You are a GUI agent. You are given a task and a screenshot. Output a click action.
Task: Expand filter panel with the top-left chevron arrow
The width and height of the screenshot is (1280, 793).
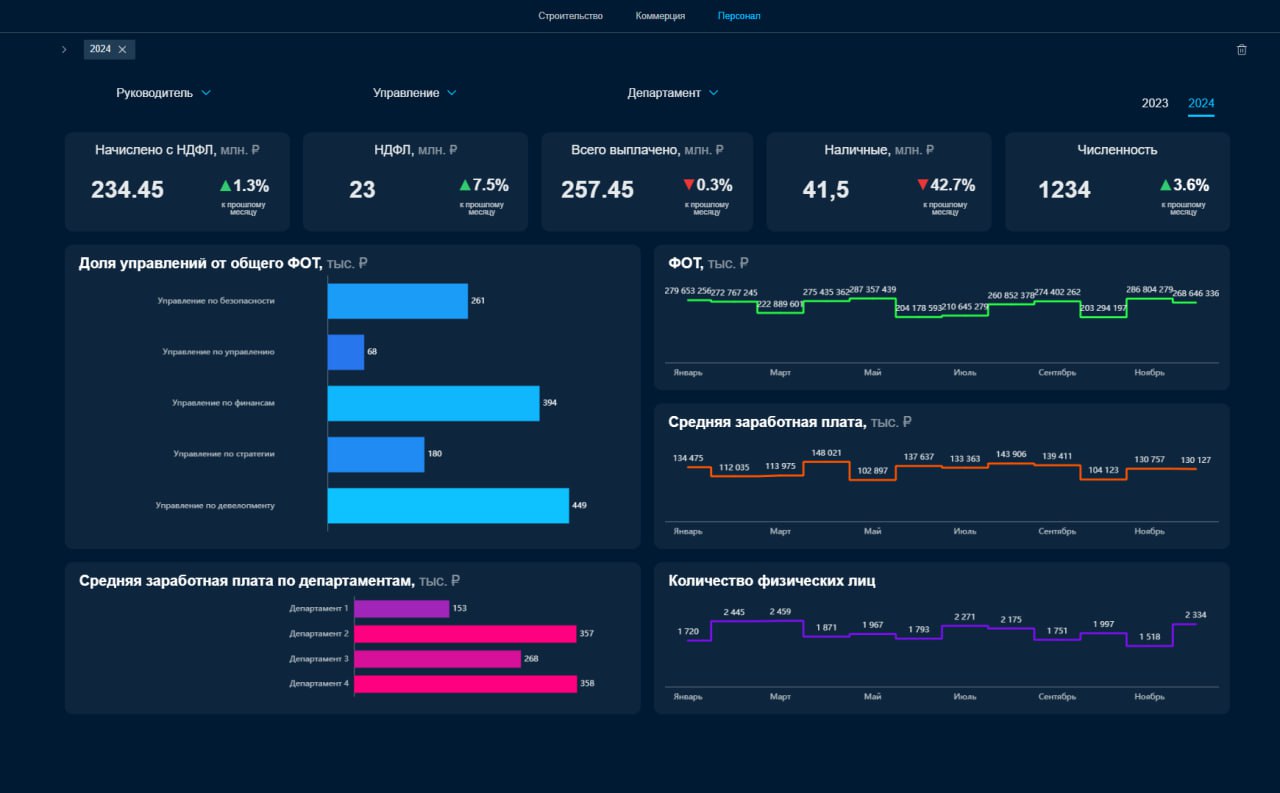click(64, 49)
